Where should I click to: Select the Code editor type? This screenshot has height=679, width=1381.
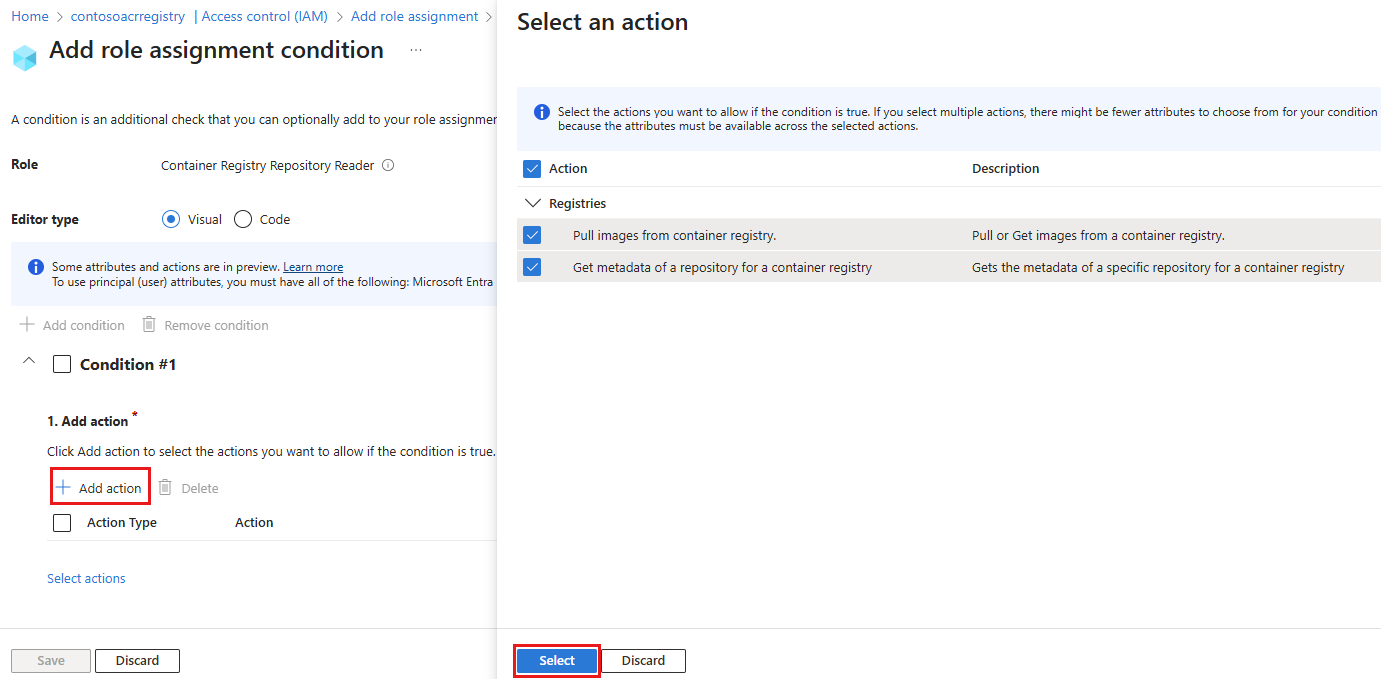click(243, 220)
